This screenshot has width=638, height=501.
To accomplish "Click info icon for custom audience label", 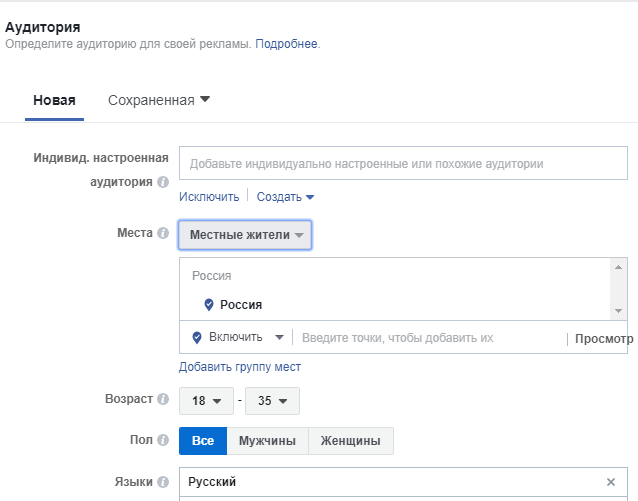I will pyautogui.click(x=163, y=182).
